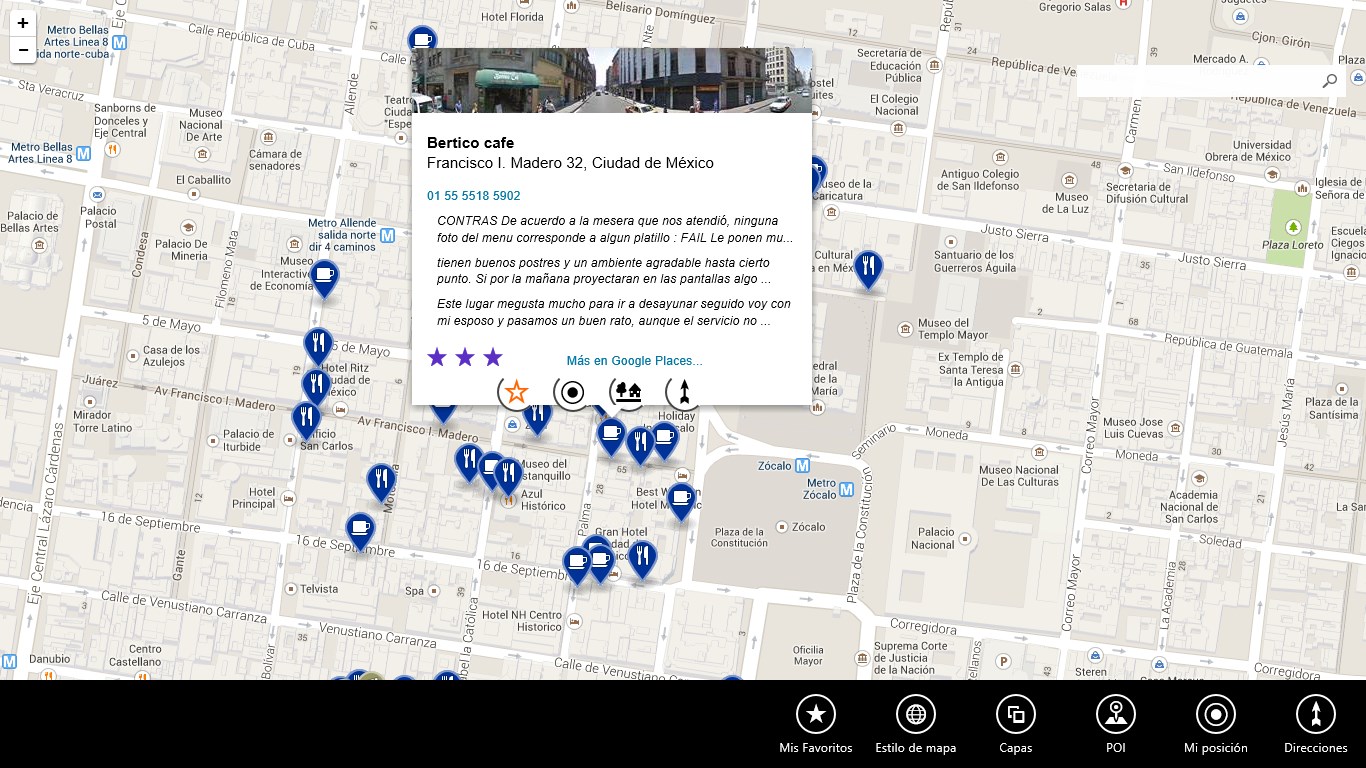The image size is (1366, 768).
Task: Click the Hotel Principal bed icon
Action: point(288,497)
